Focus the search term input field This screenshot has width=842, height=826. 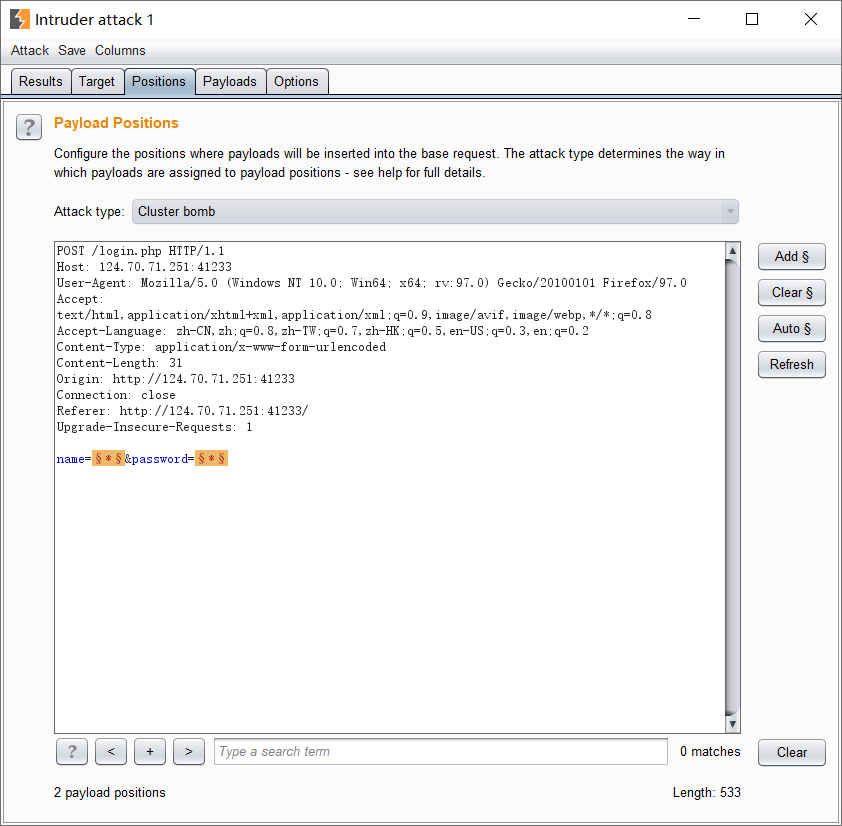pyautogui.click(x=440, y=751)
